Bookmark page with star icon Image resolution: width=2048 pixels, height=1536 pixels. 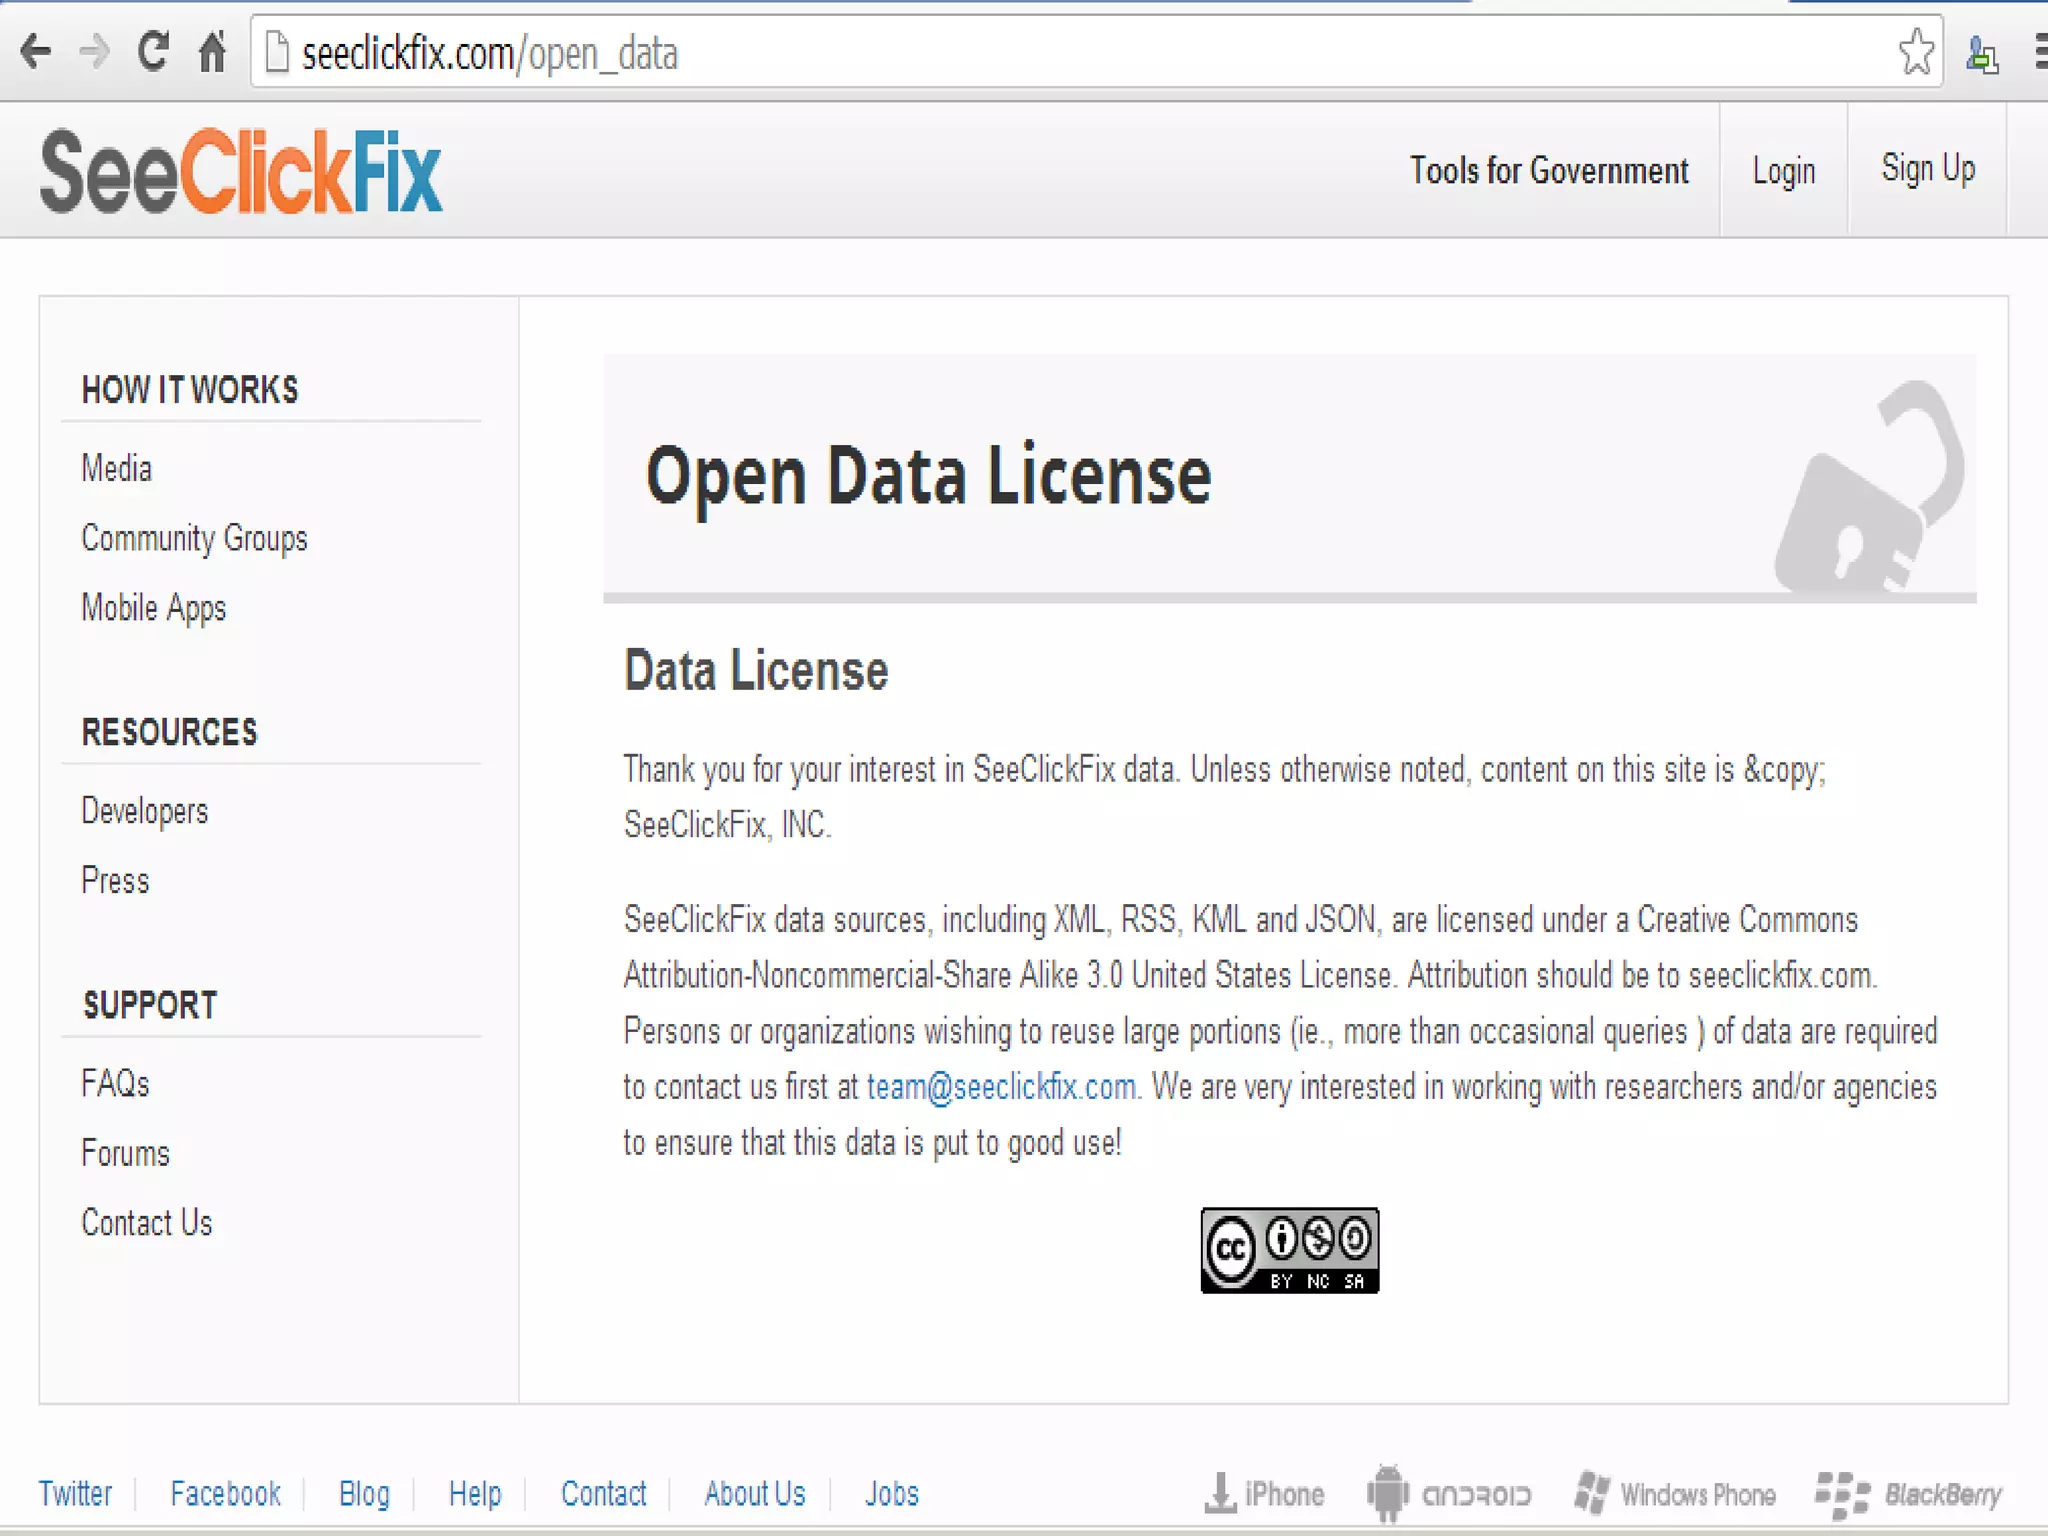point(1915,52)
